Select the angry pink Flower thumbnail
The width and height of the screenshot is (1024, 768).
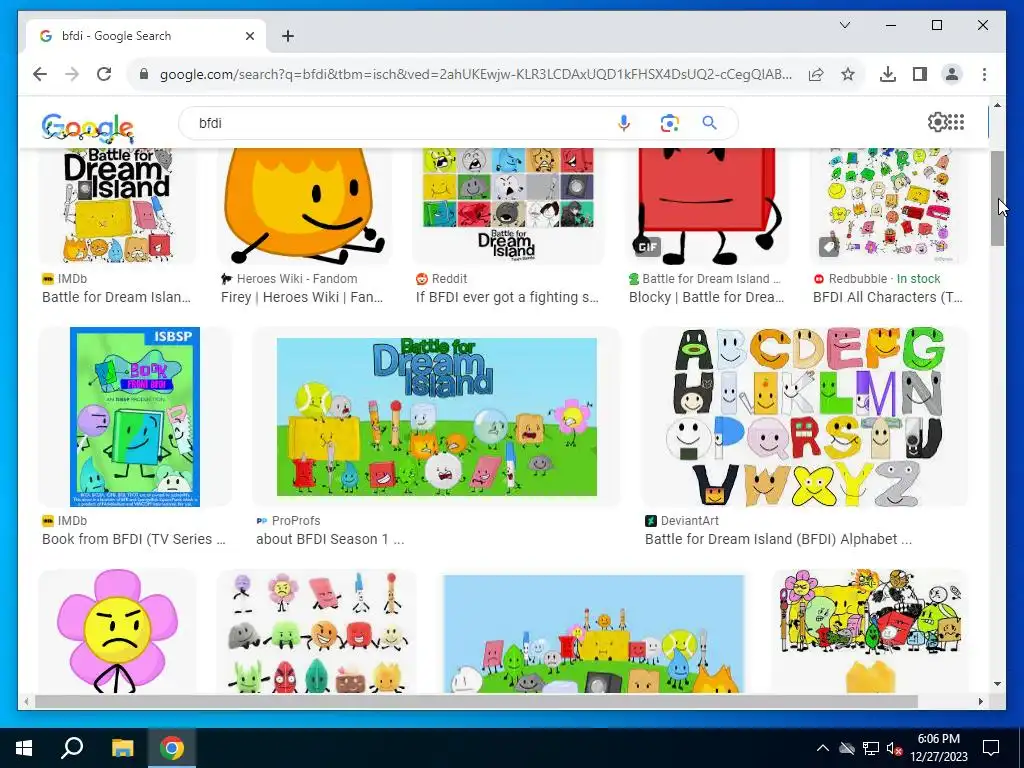(118, 631)
